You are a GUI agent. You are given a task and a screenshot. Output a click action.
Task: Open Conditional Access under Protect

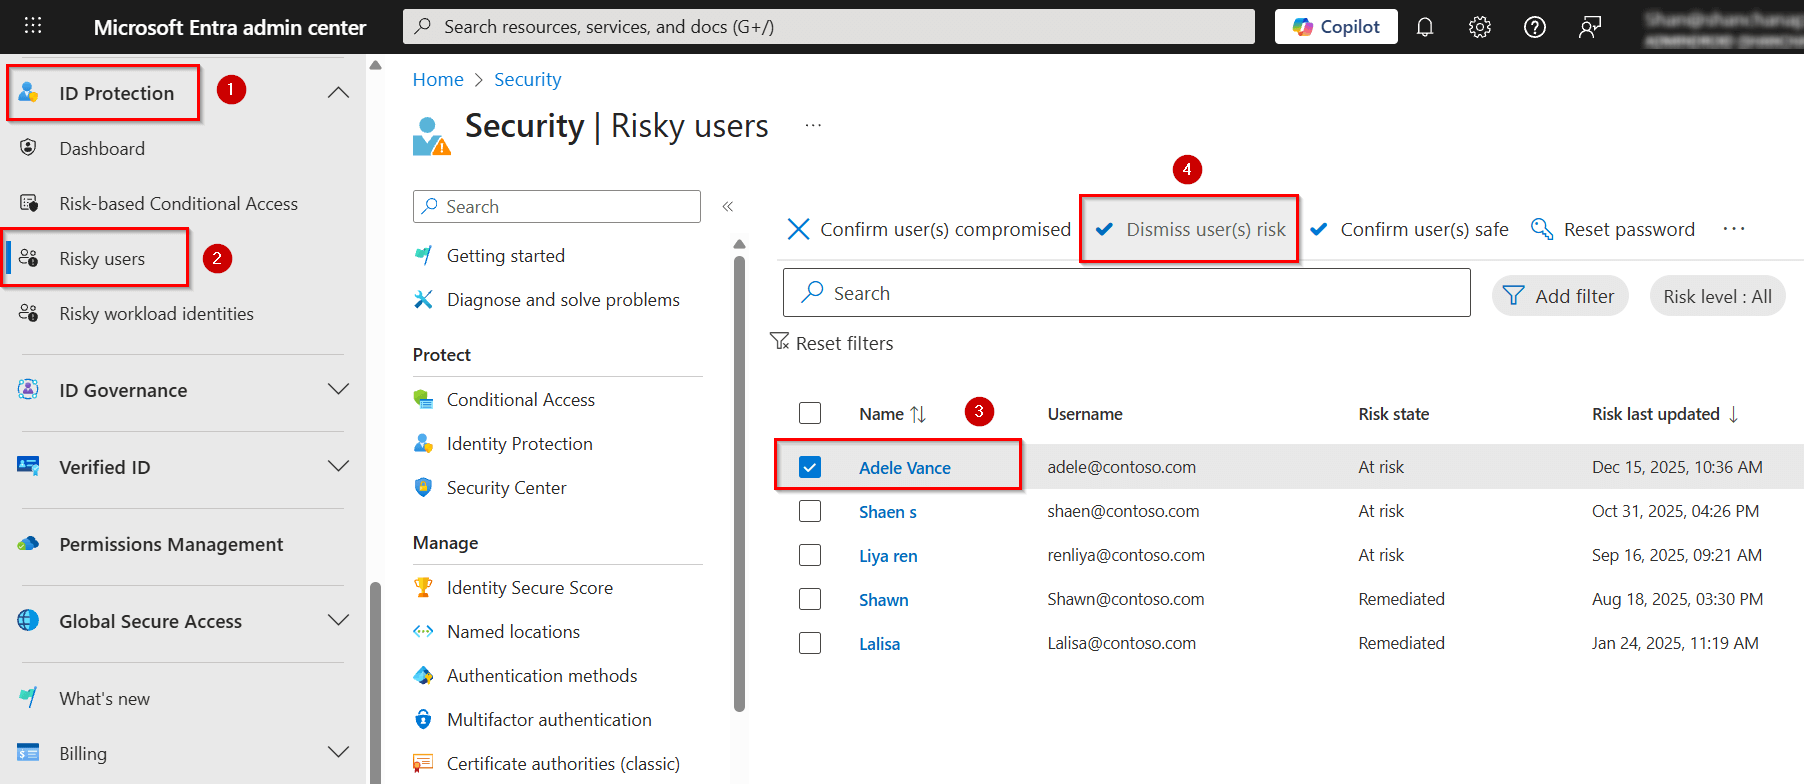click(520, 400)
